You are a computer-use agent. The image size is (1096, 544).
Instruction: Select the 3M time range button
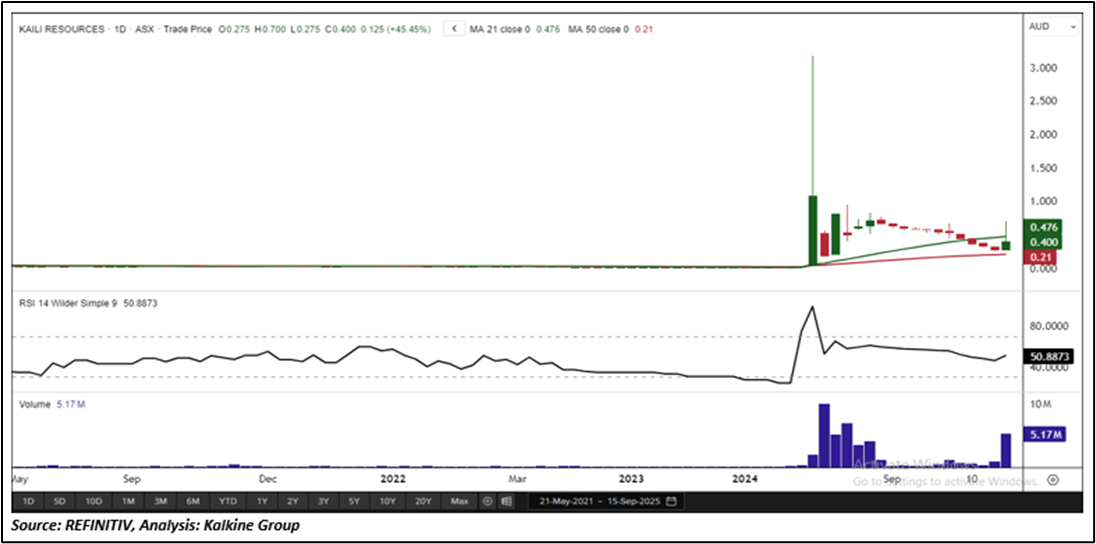click(160, 501)
